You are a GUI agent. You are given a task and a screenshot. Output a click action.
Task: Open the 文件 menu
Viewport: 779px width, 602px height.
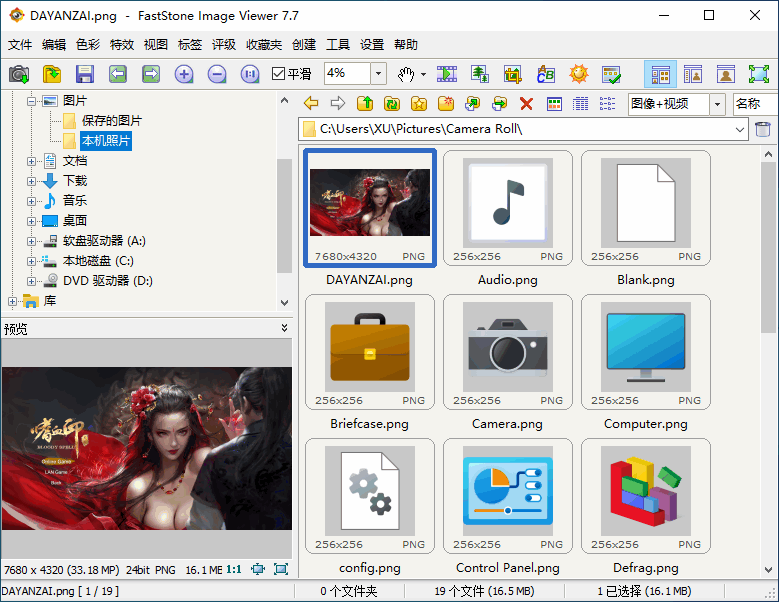[20, 45]
